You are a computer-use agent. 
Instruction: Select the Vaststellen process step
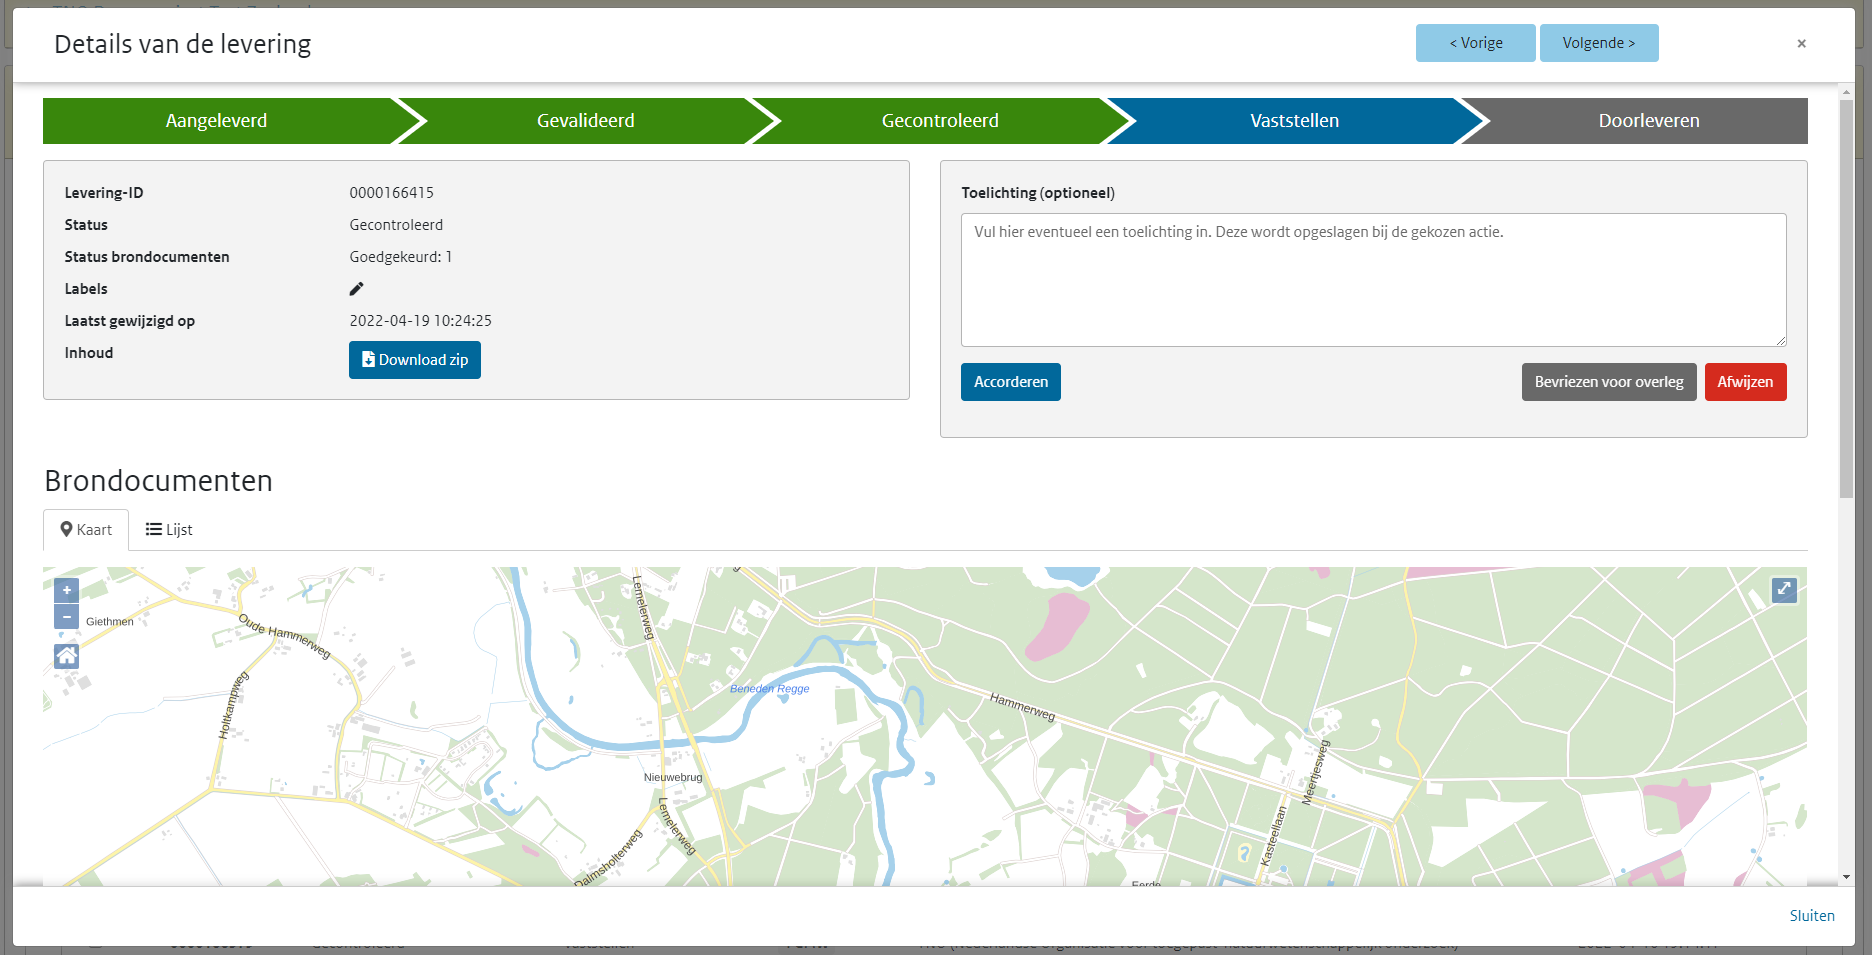pyautogui.click(x=1294, y=120)
